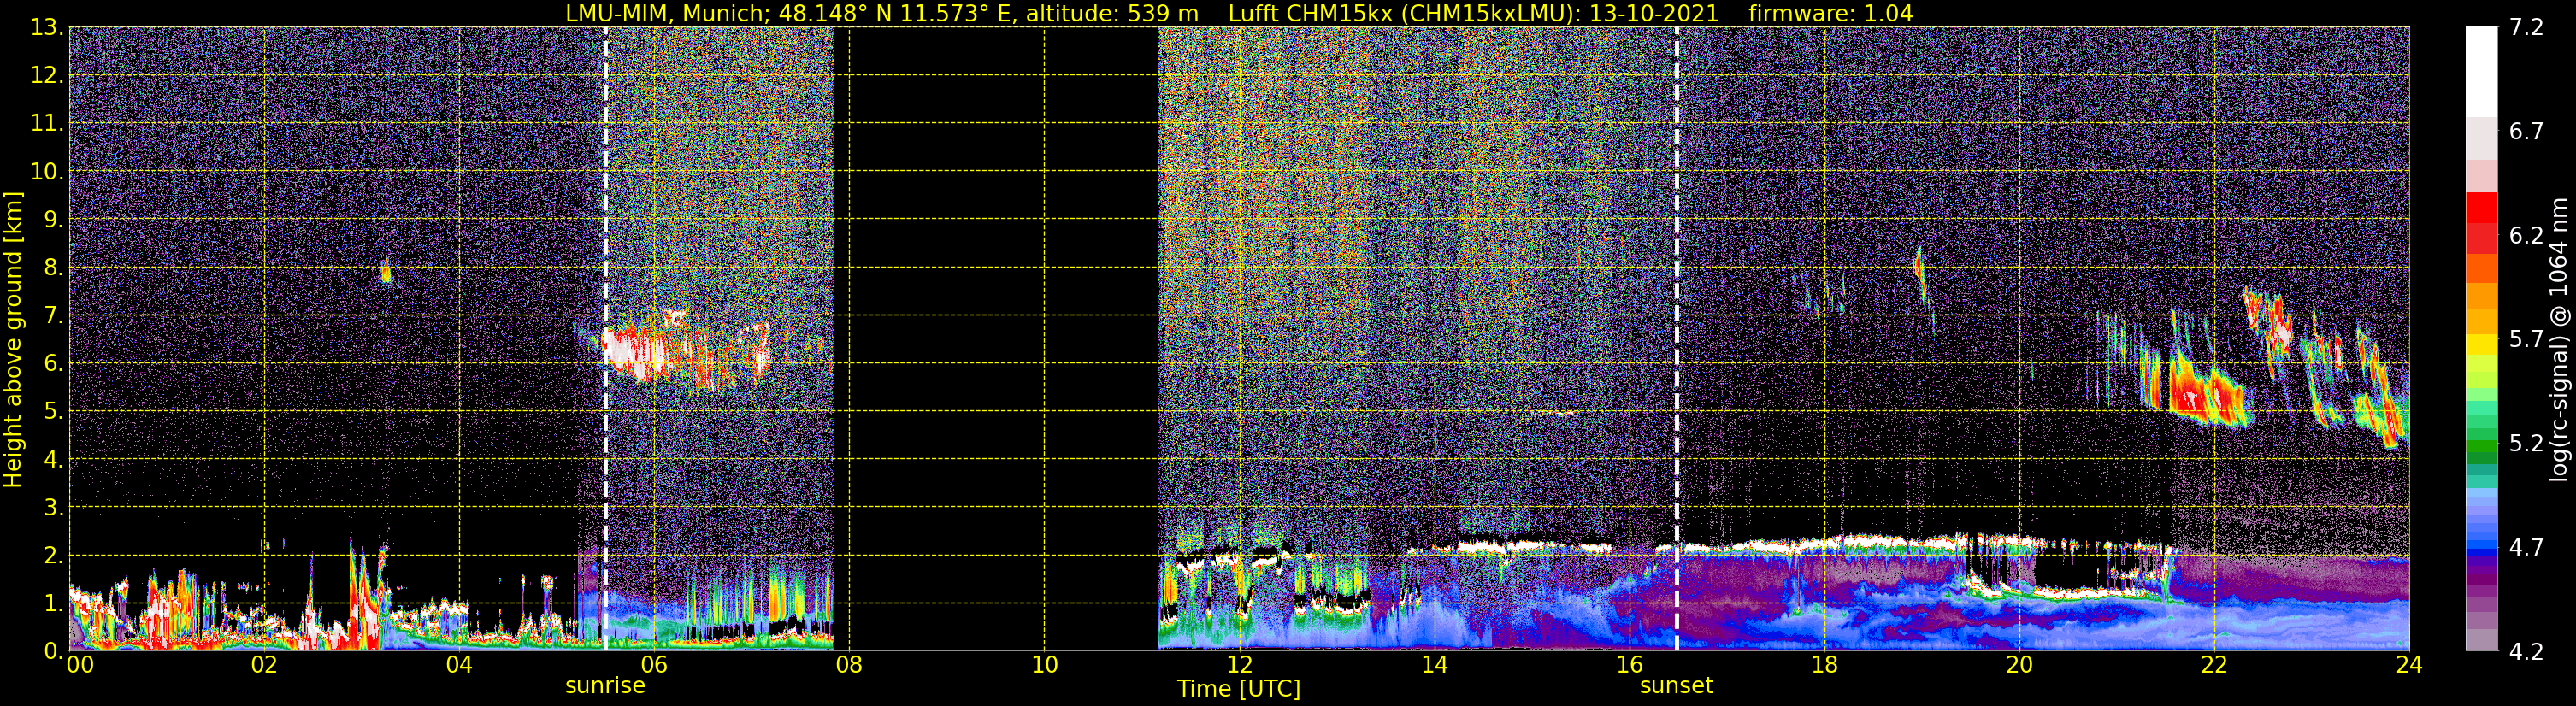Click the x-axis tick label 16

coord(1629,665)
